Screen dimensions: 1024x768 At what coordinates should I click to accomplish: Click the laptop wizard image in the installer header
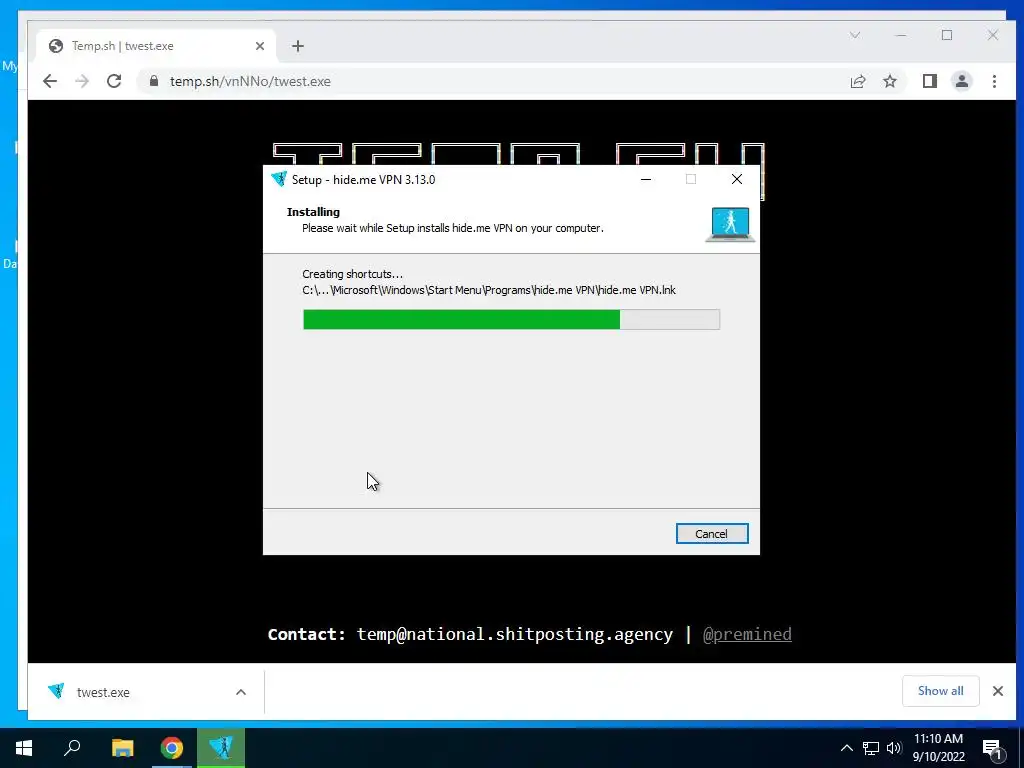pos(730,224)
